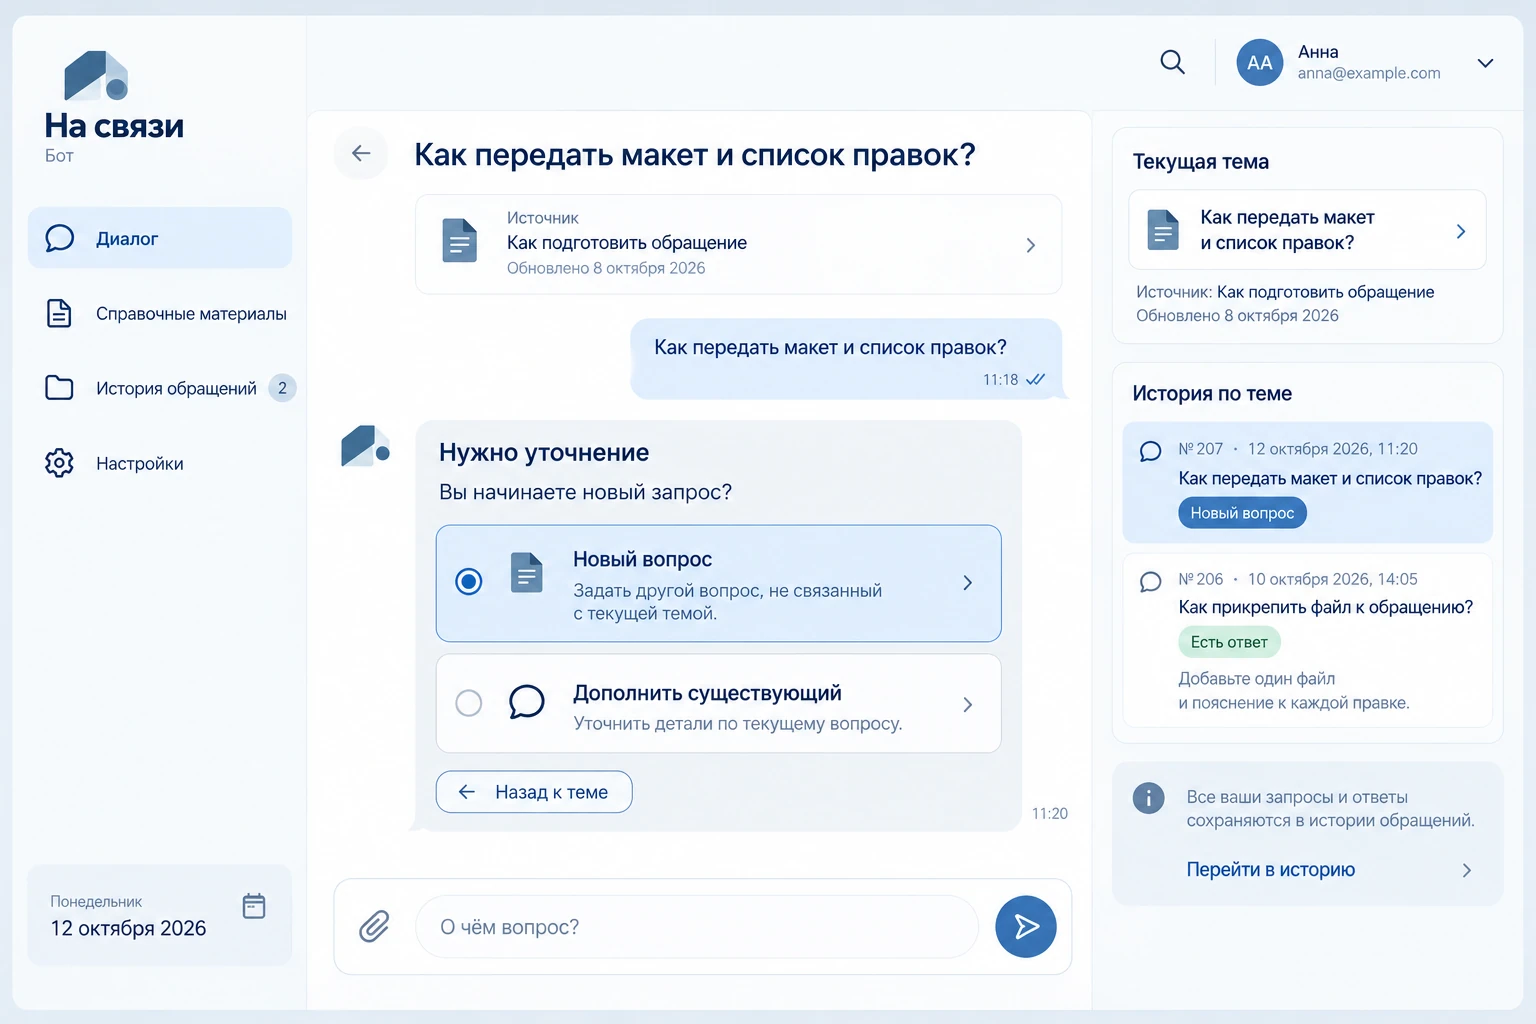Viewport: 1536px width, 1024px height.
Task: Open the Текущая тема card chevron
Action: [x=1461, y=231]
